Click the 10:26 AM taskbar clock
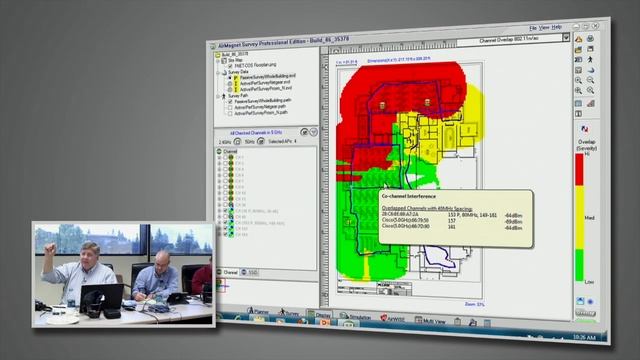Screen dimensions: 640x360 tap(584, 337)
